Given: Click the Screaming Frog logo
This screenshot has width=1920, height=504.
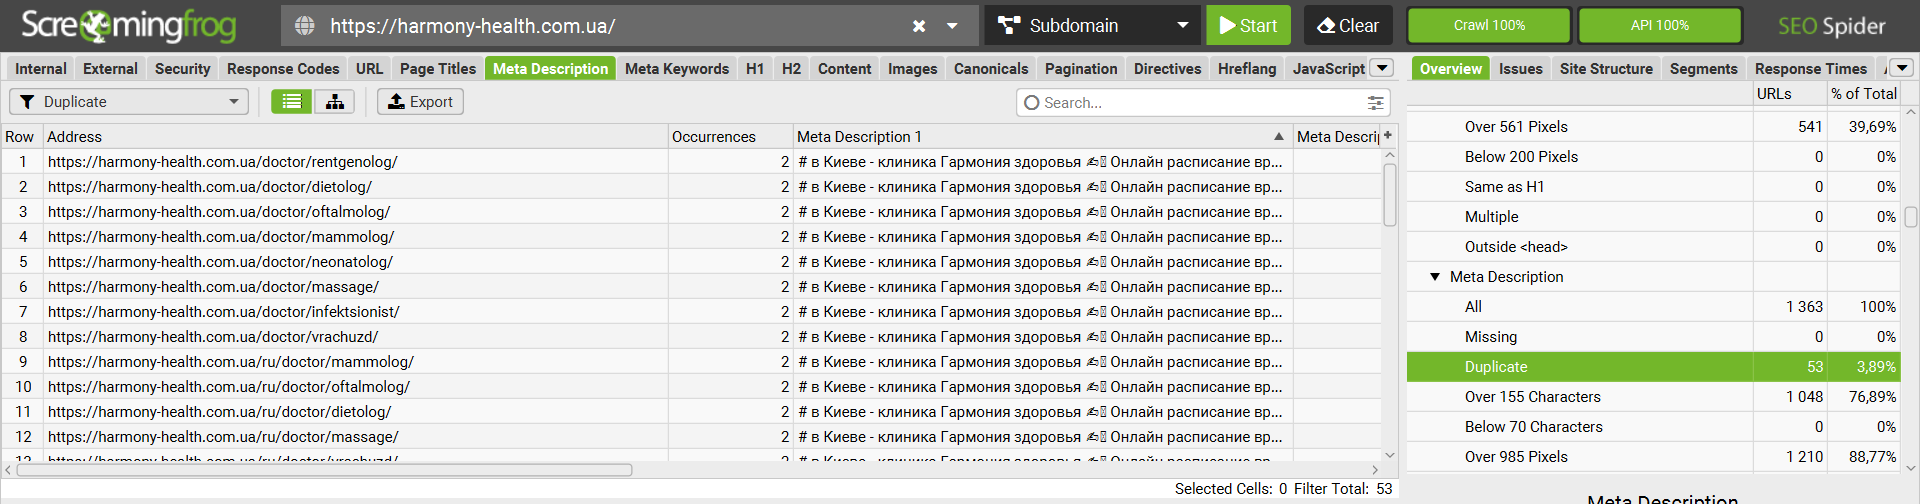Looking at the screenshot, I should pyautogui.click(x=129, y=26).
